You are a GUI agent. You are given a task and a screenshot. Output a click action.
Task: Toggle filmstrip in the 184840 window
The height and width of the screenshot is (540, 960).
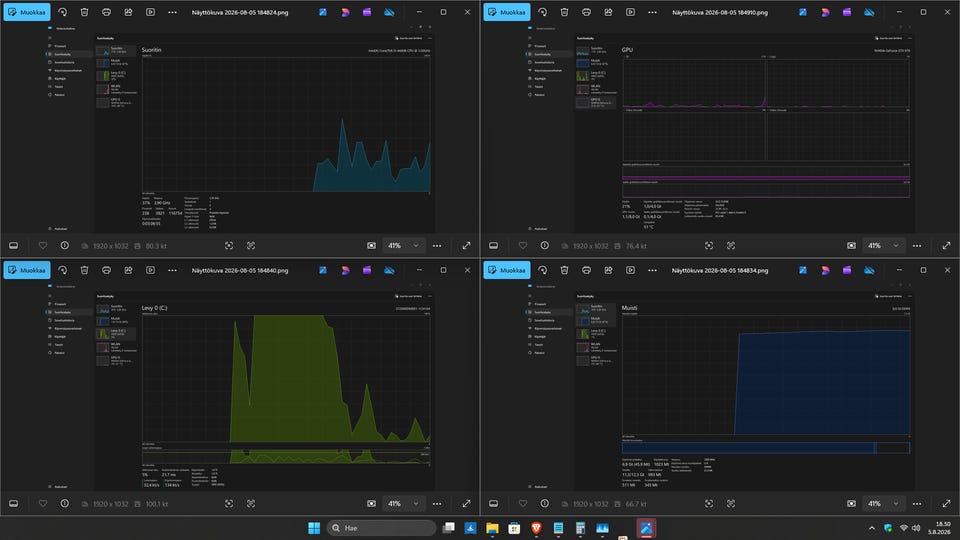click(13, 503)
